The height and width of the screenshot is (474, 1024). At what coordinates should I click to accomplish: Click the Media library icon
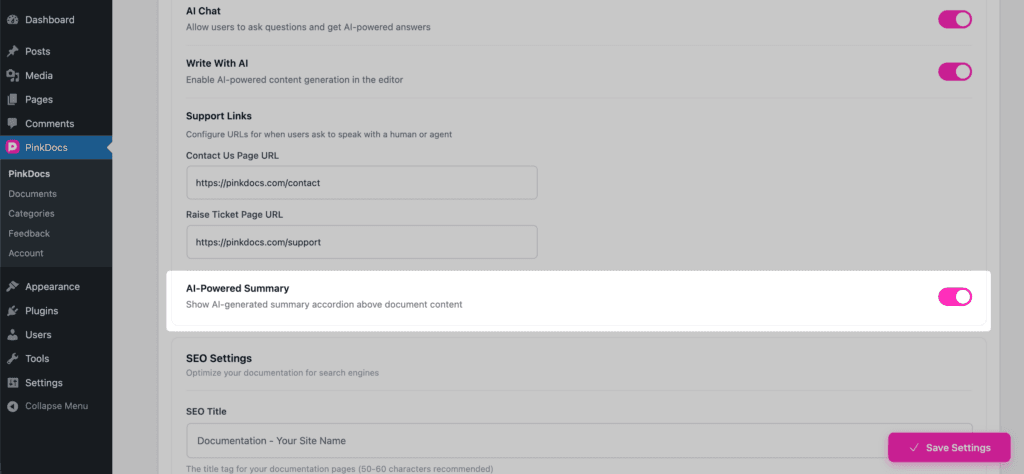click(x=12, y=75)
